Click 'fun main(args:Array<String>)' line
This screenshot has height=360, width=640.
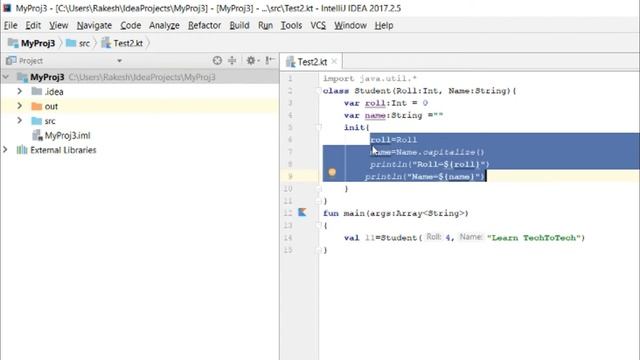(x=396, y=213)
